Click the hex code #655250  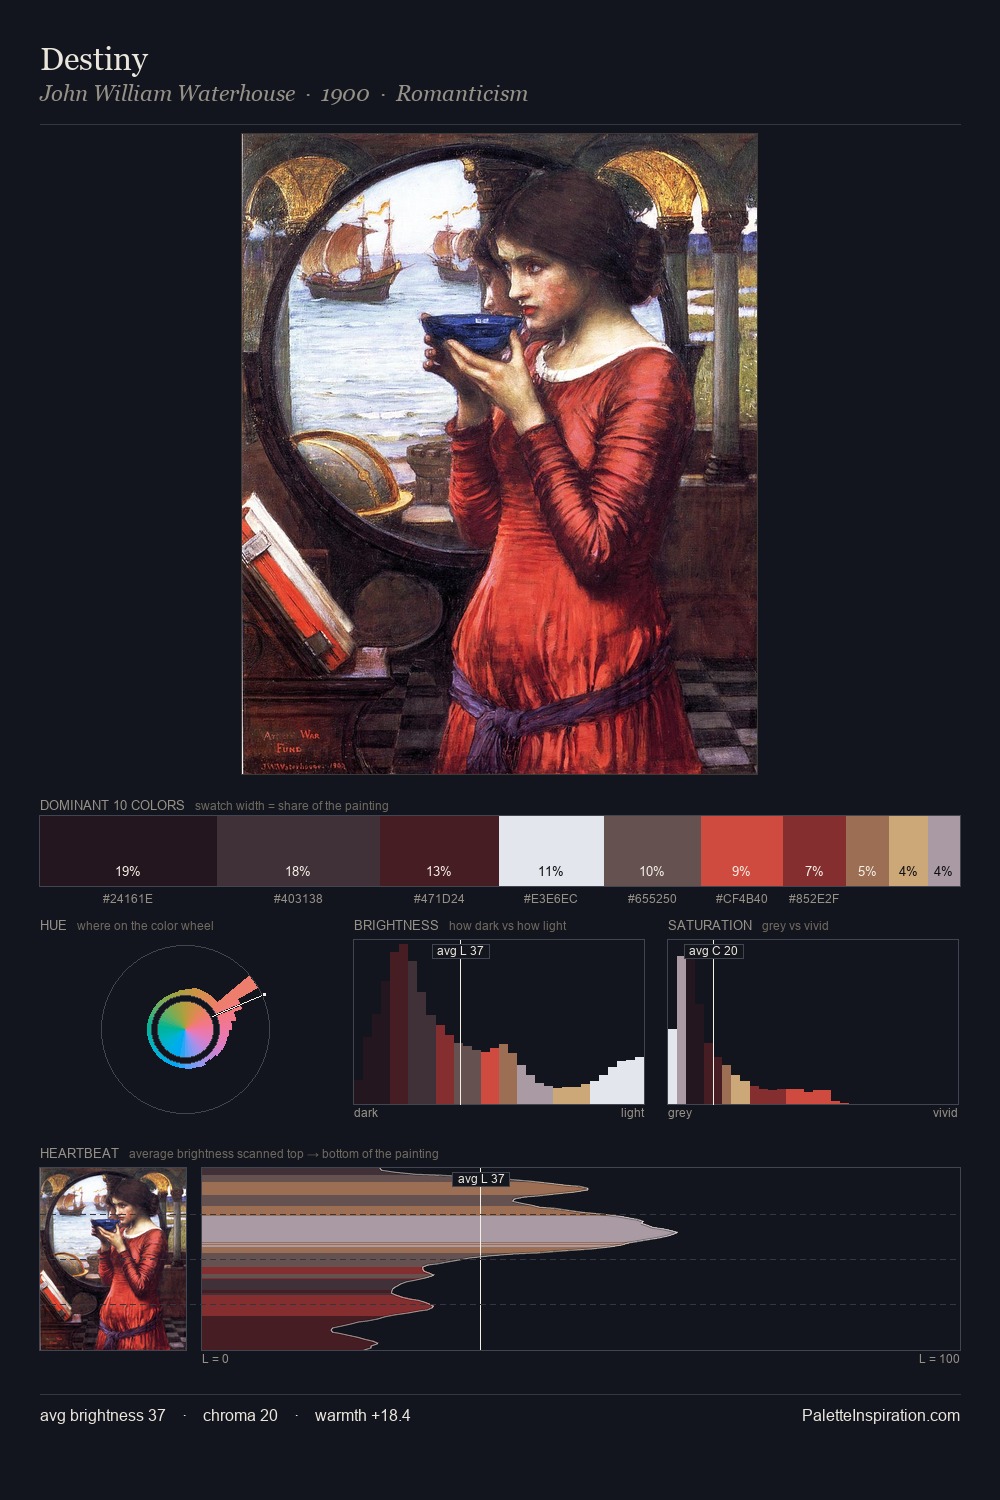coord(652,899)
